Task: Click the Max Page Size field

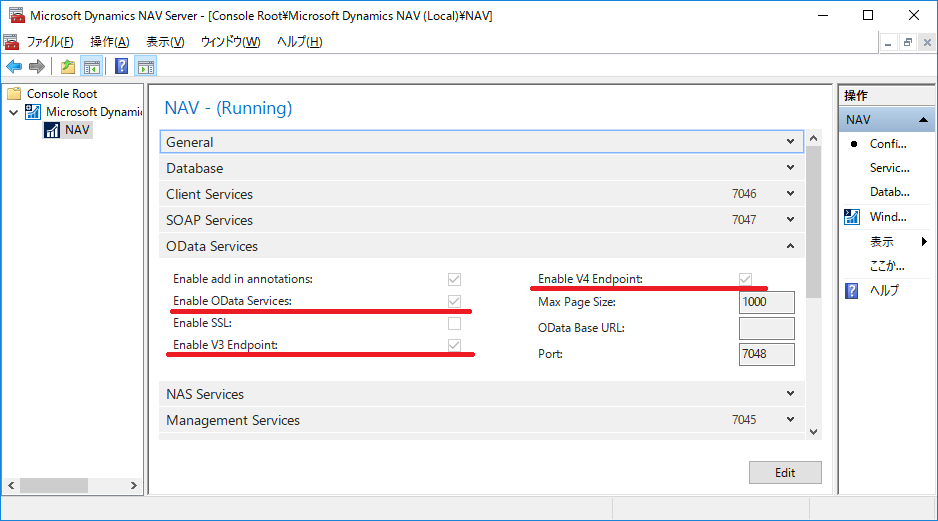Action: point(767,302)
